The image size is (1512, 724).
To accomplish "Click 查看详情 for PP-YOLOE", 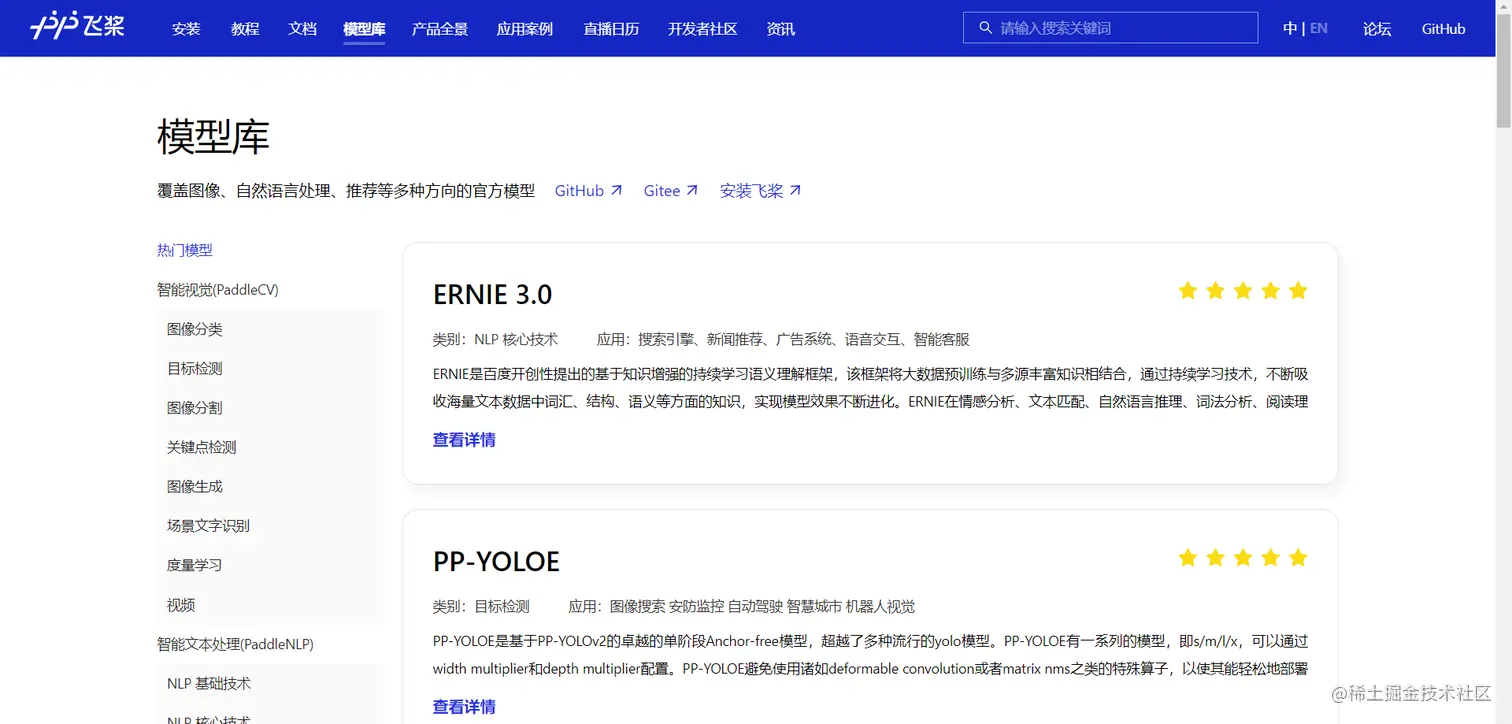I will click(x=464, y=707).
